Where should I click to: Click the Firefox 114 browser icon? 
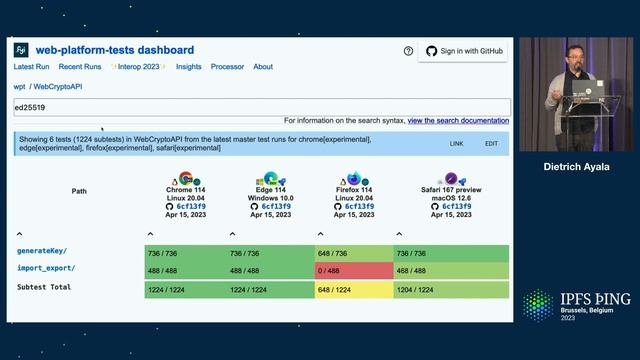coord(354,178)
